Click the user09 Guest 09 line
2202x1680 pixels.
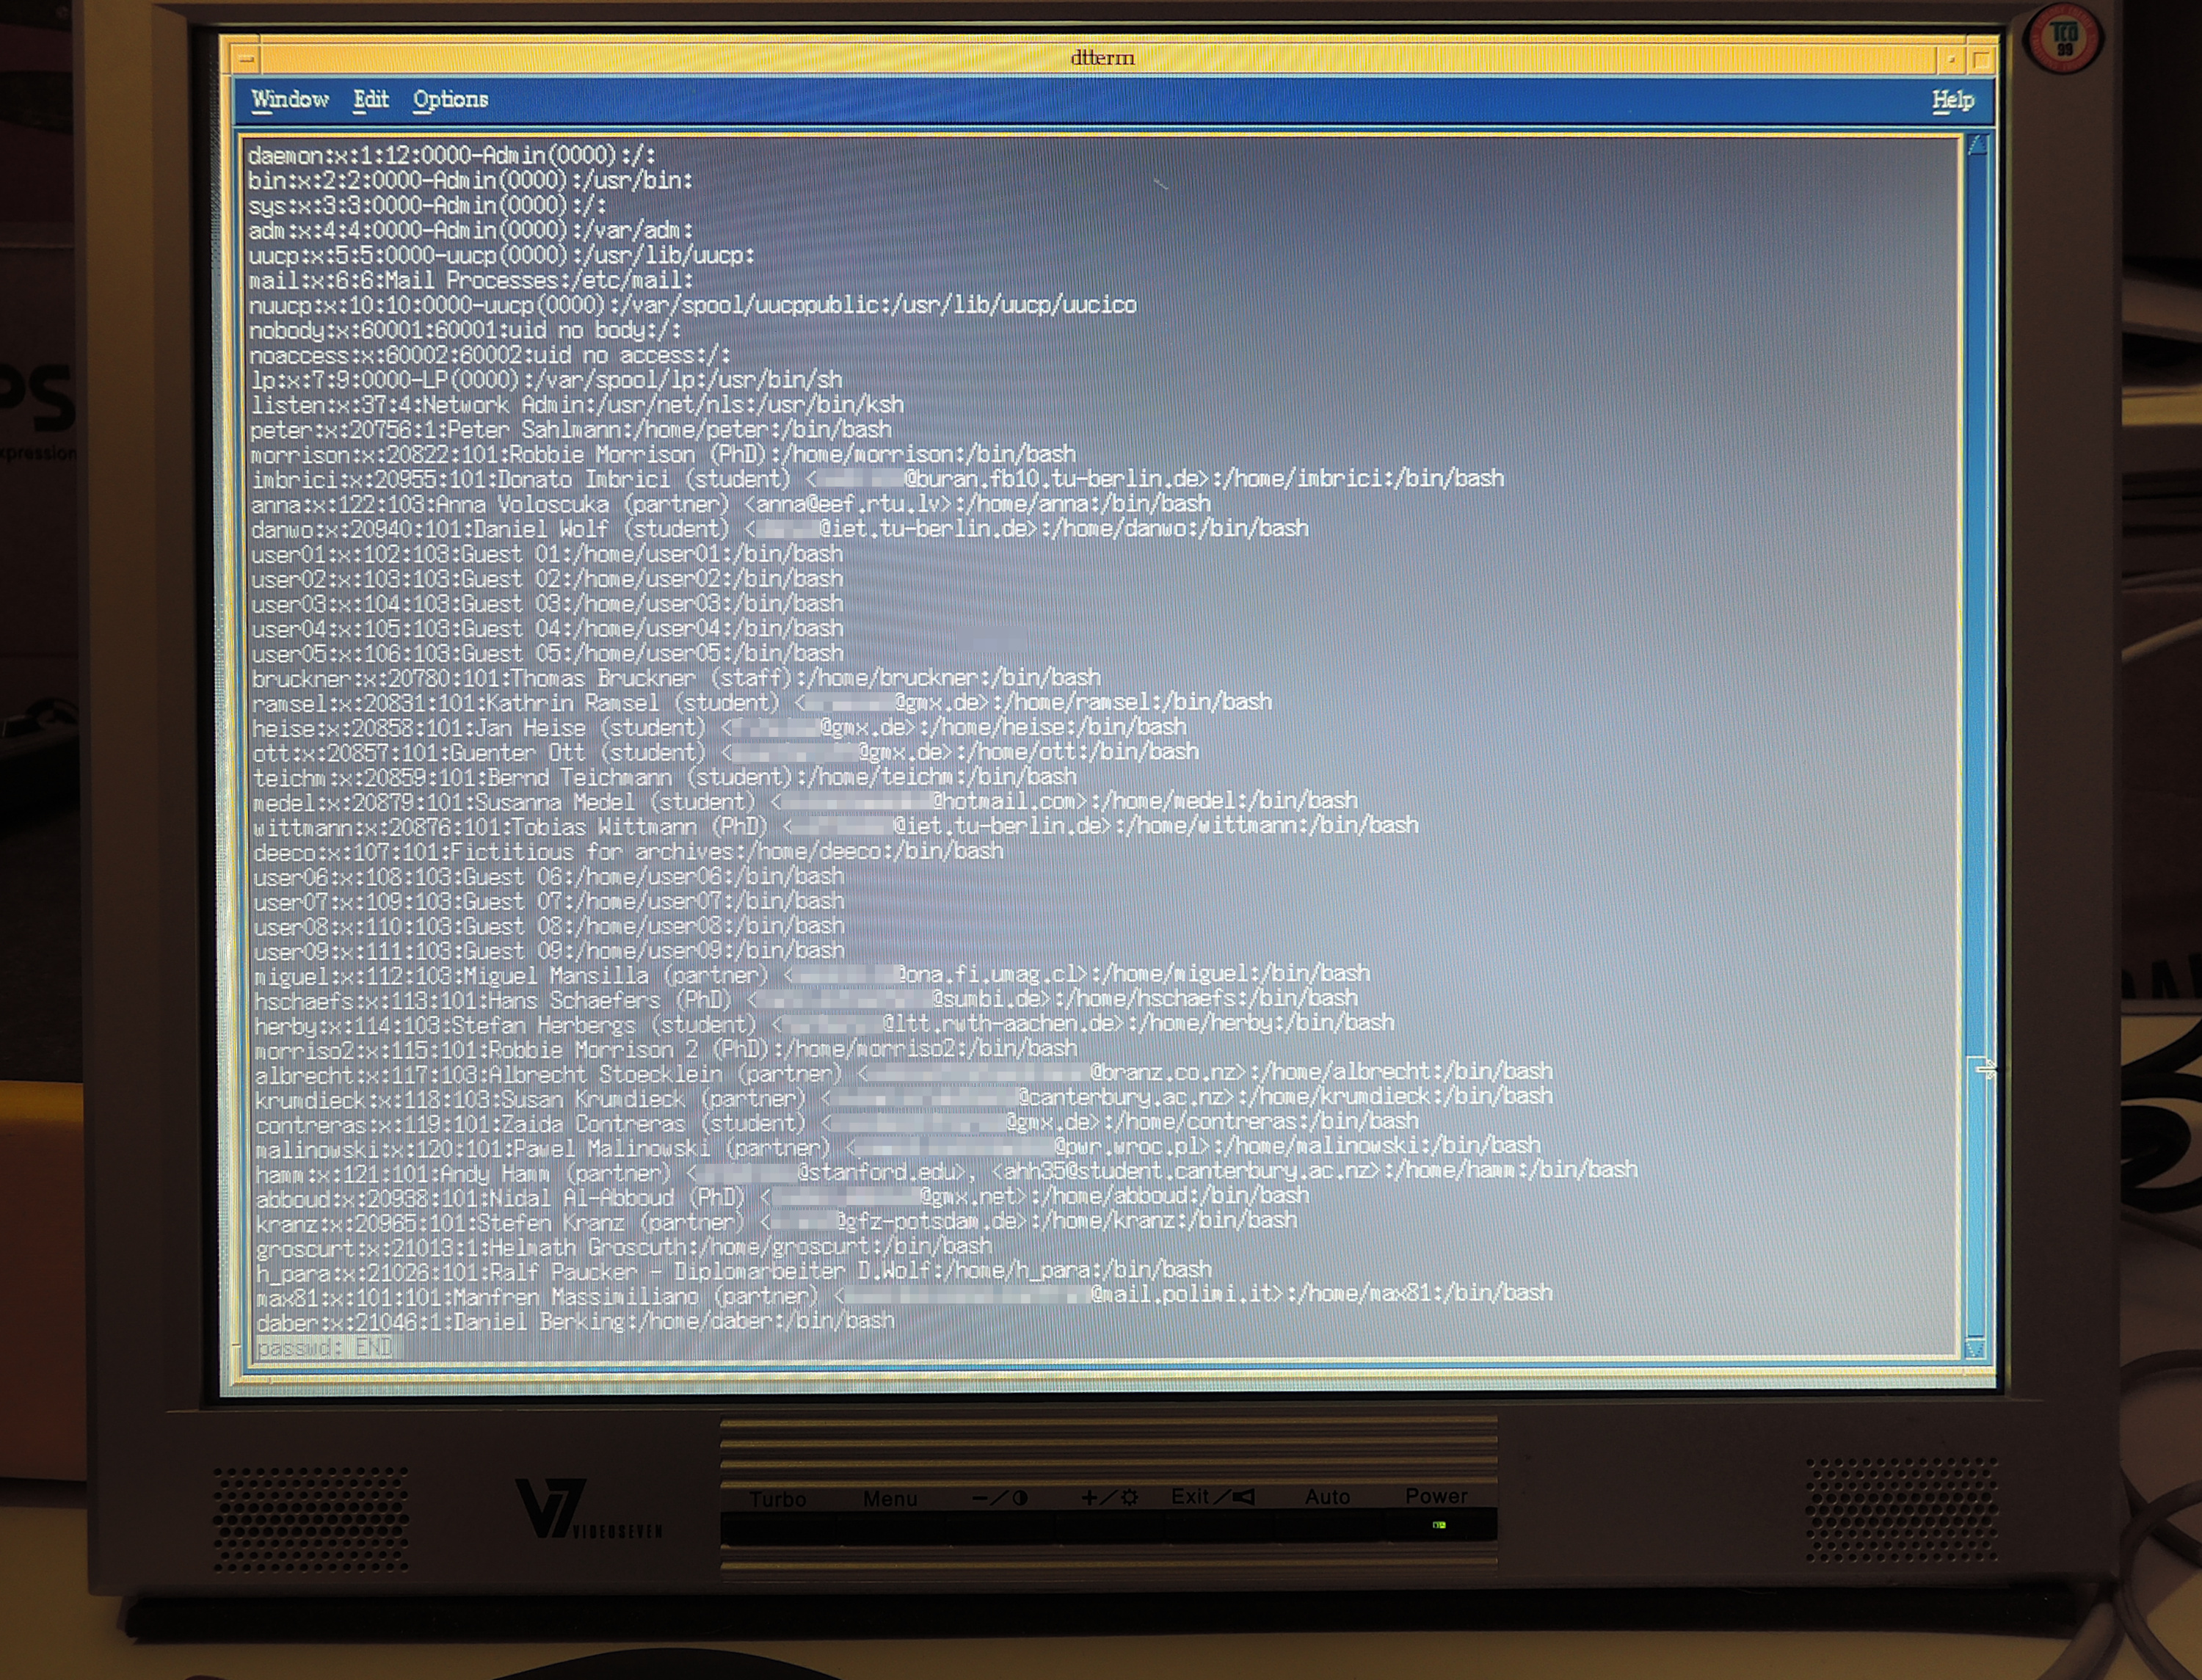pyautogui.click(x=548, y=951)
